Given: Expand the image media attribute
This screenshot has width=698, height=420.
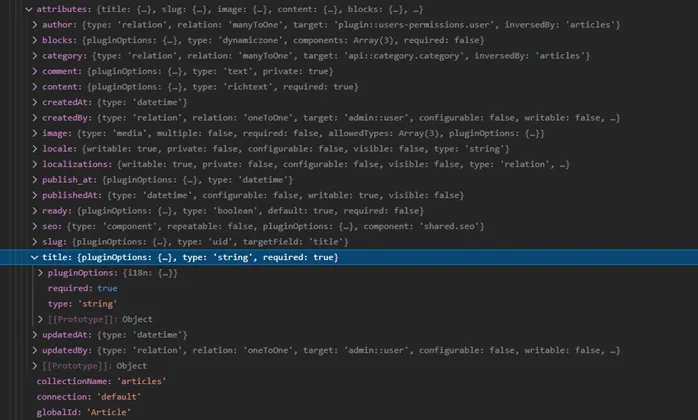Looking at the screenshot, I should point(35,133).
